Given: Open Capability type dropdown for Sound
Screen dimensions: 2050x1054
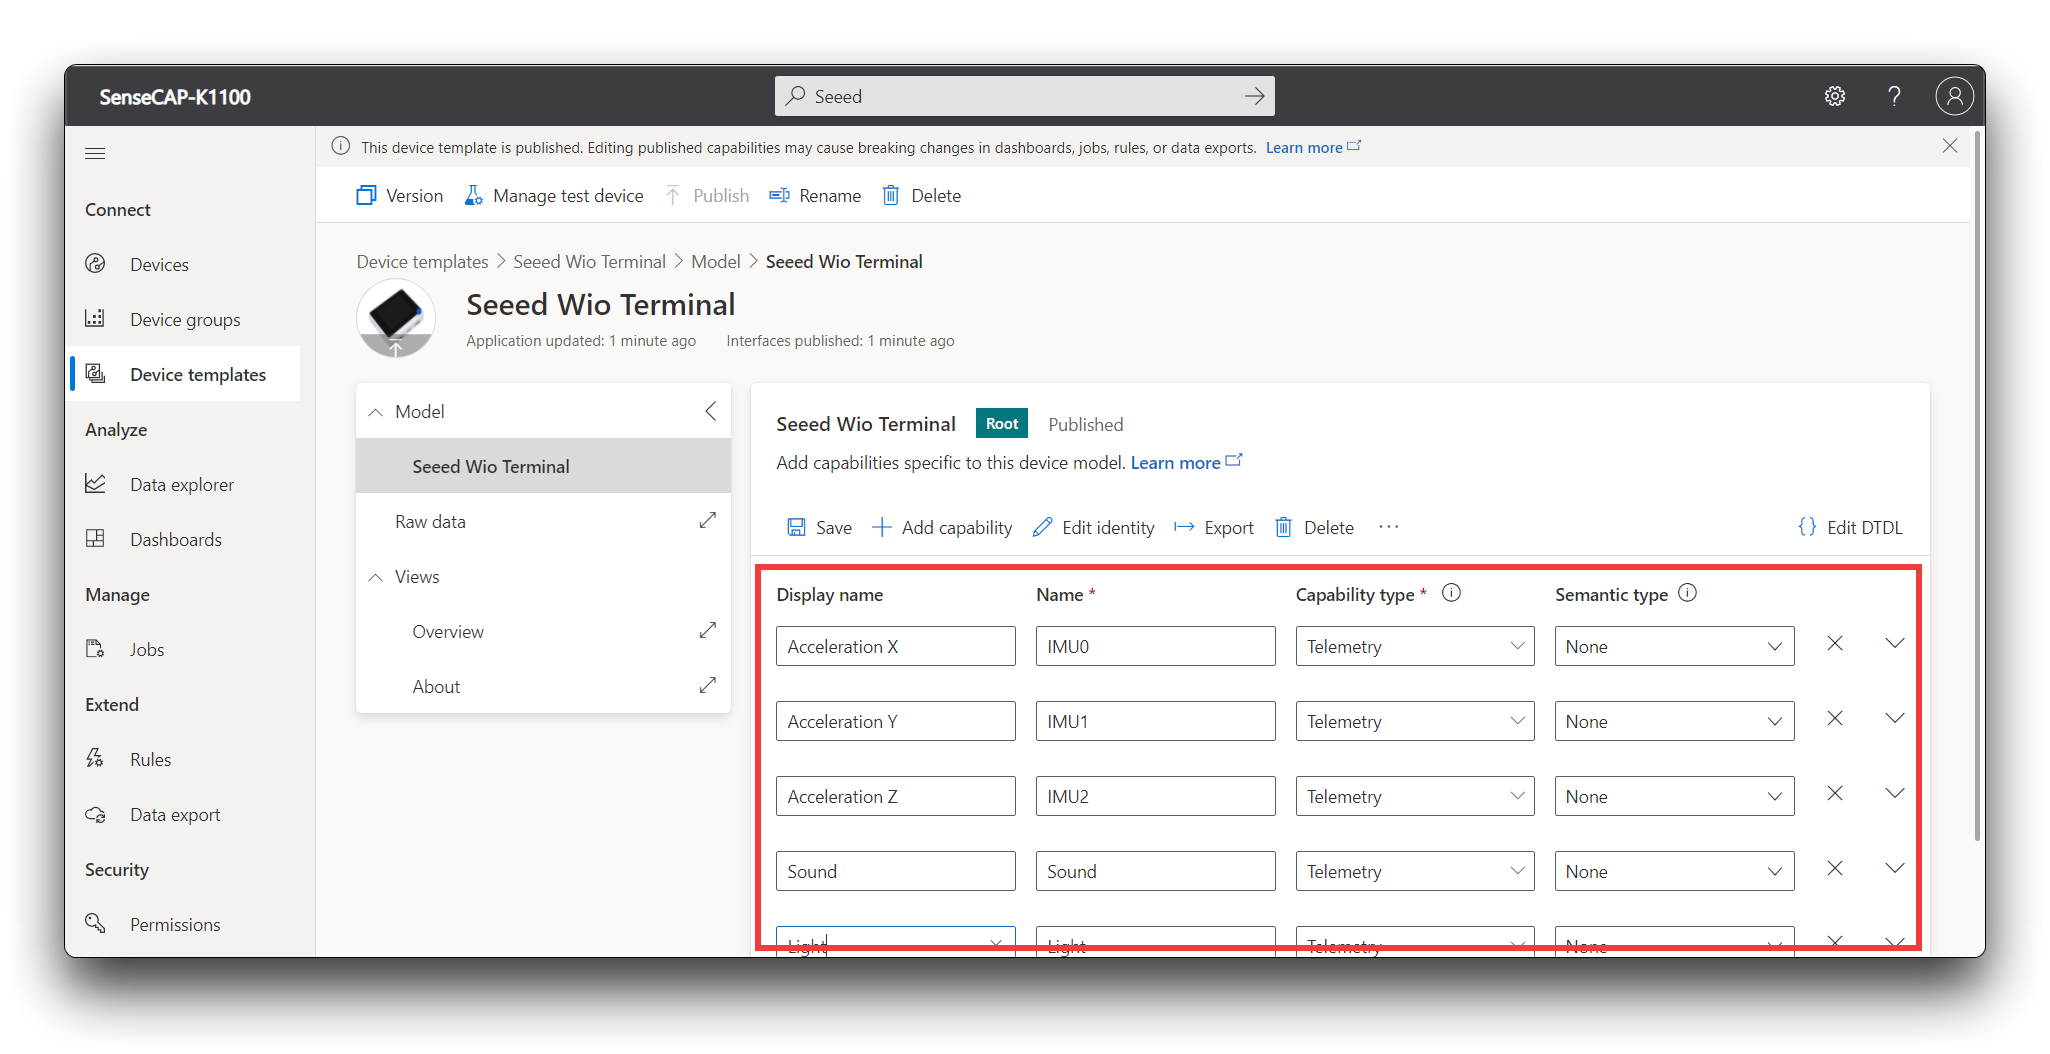Looking at the screenshot, I should 1415,871.
